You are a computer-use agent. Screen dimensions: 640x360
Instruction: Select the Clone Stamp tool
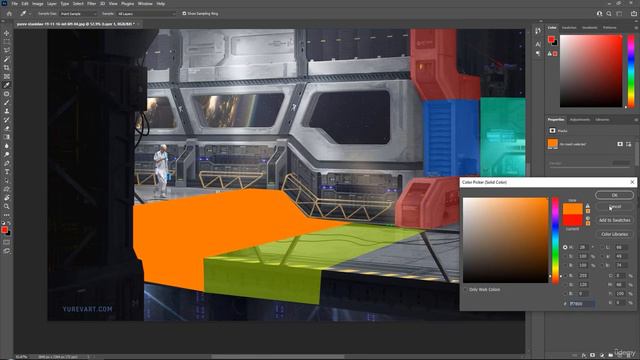[x=7, y=111]
